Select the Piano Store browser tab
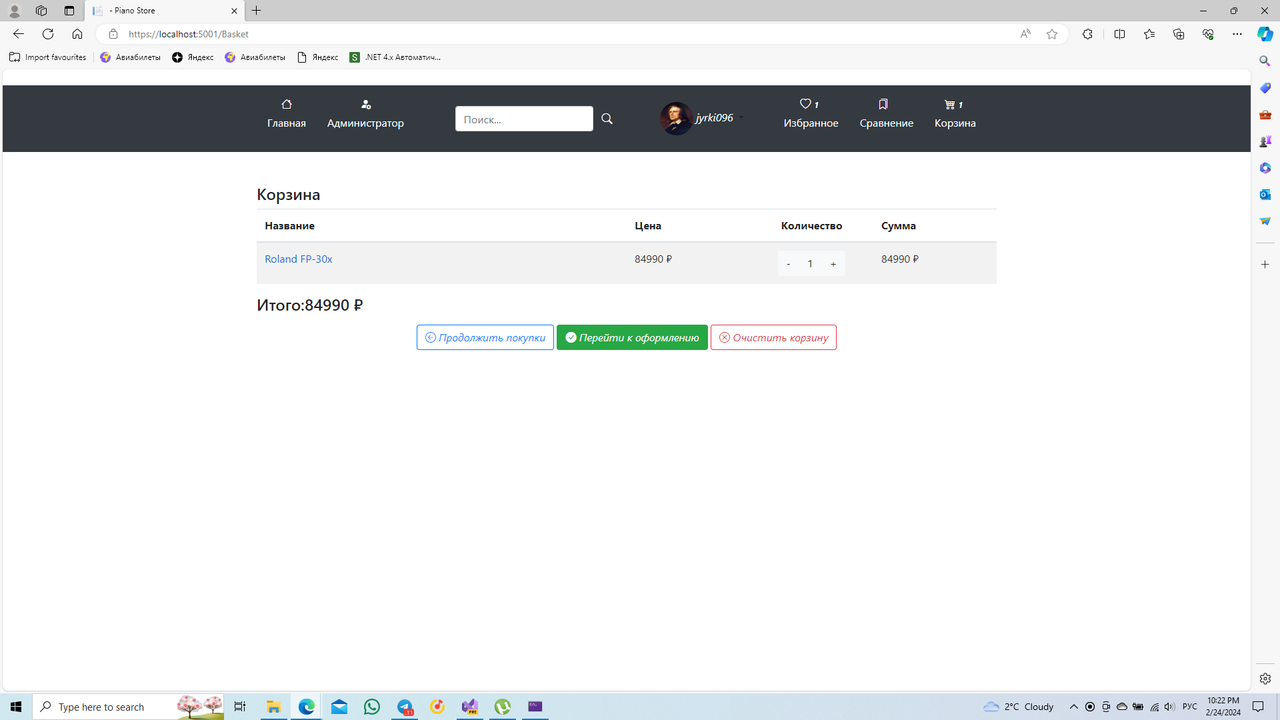Viewport: 1280px width, 720px height. click(x=164, y=11)
